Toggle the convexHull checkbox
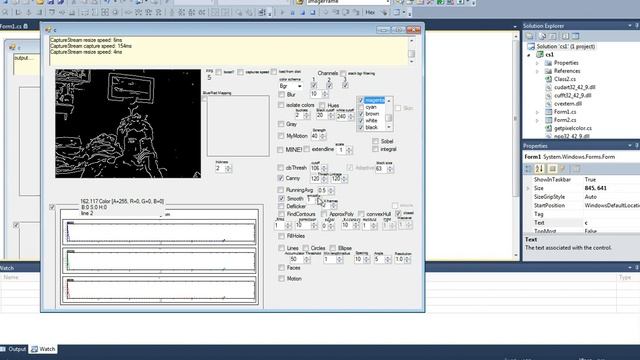Viewport: 640px width, 360px height. pos(361,214)
